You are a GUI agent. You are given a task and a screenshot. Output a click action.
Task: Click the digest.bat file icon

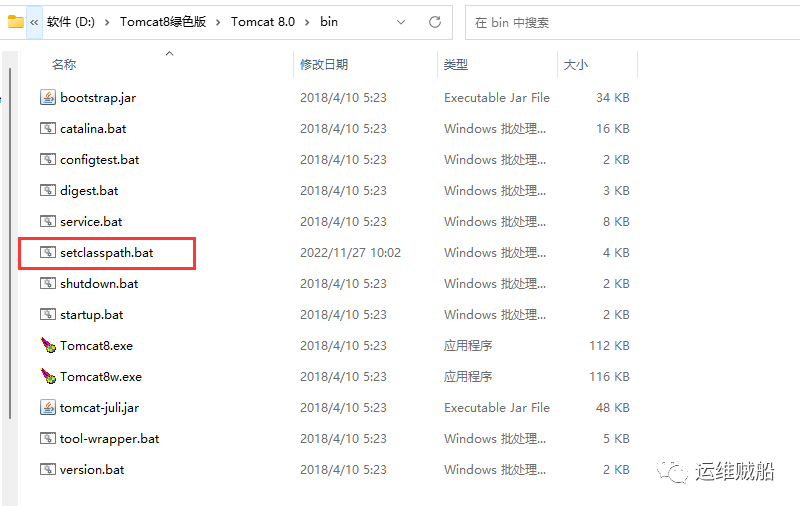coord(47,191)
